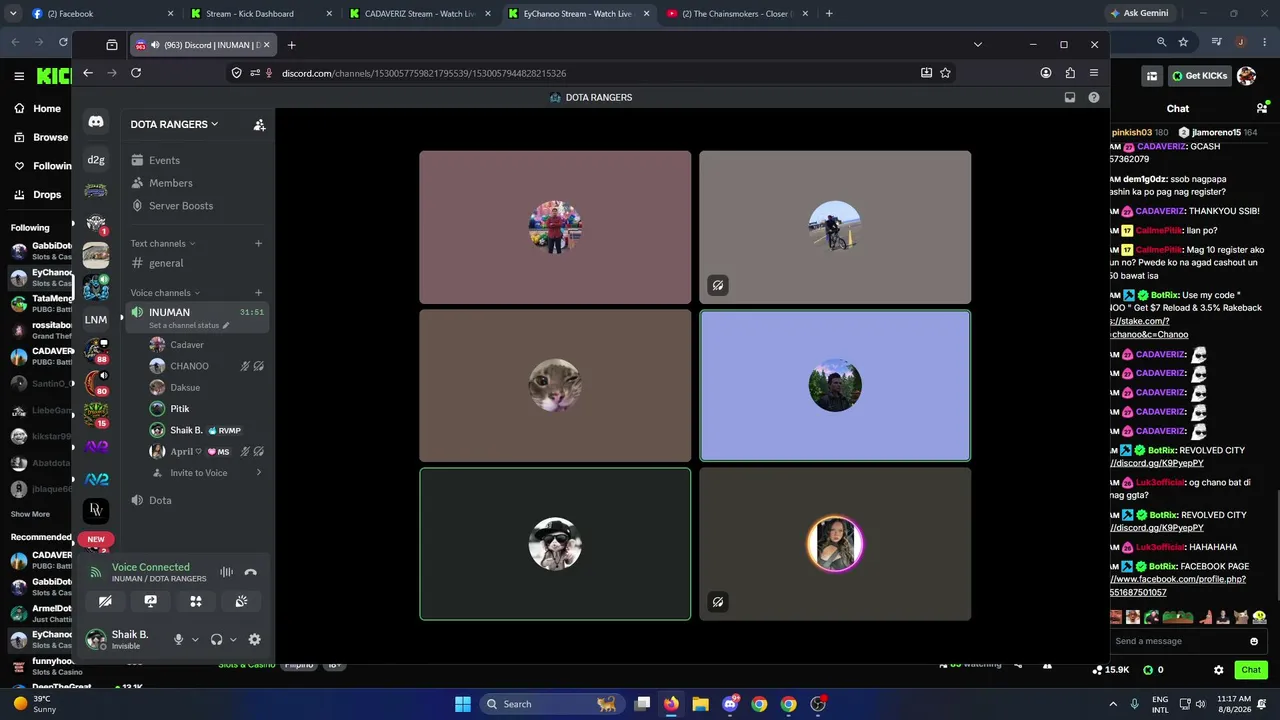Collapse the Voice channels category
This screenshot has width=1280, height=720.
(x=165, y=293)
